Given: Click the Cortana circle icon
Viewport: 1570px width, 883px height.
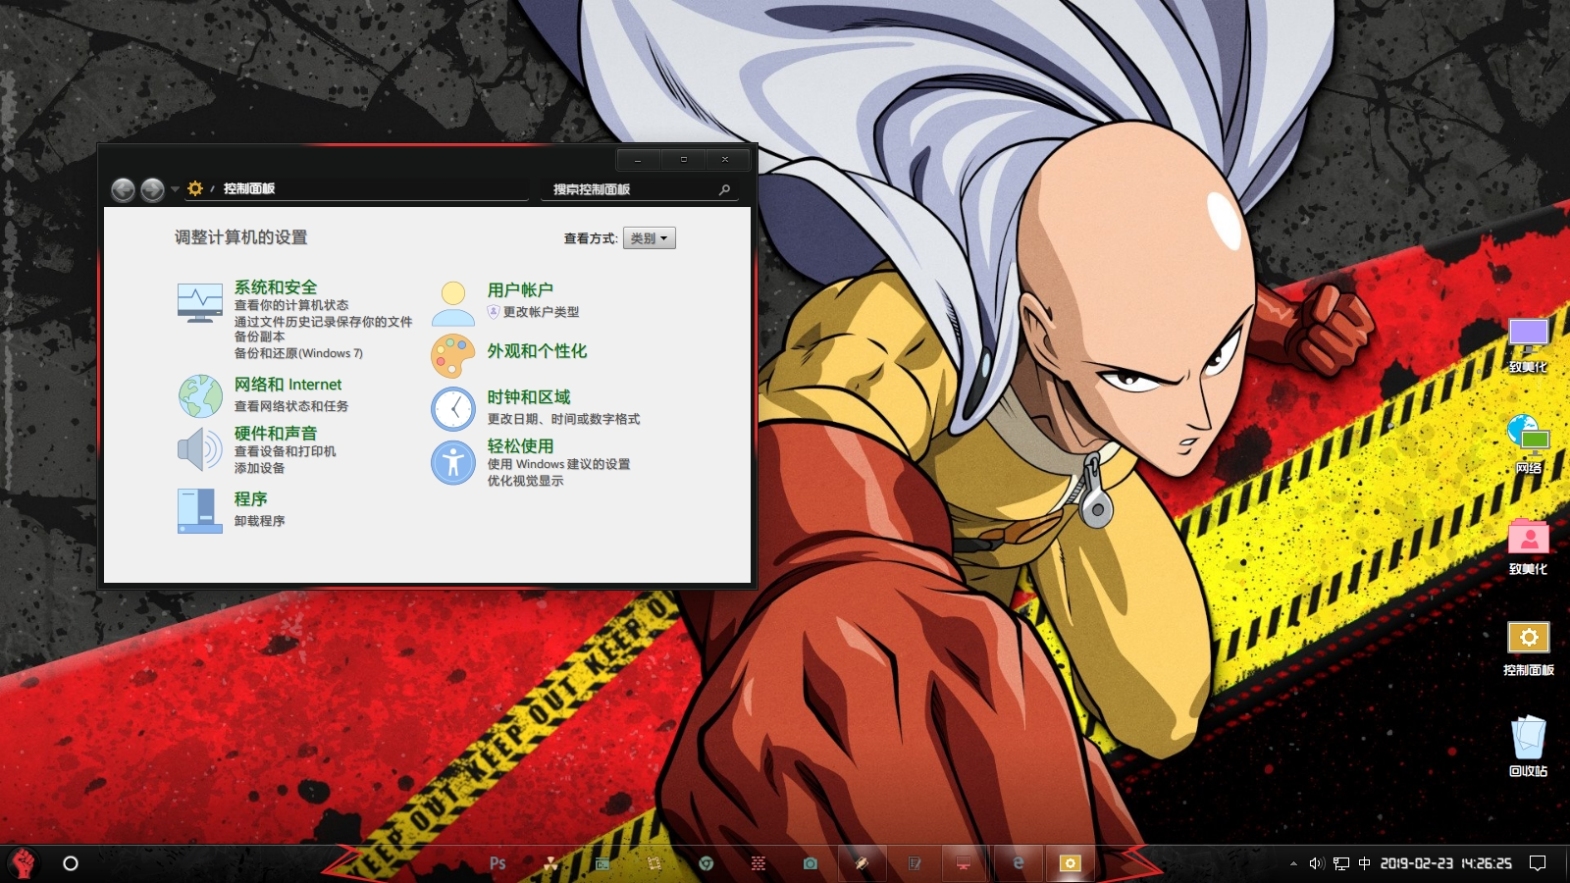Looking at the screenshot, I should tap(70, 863).
